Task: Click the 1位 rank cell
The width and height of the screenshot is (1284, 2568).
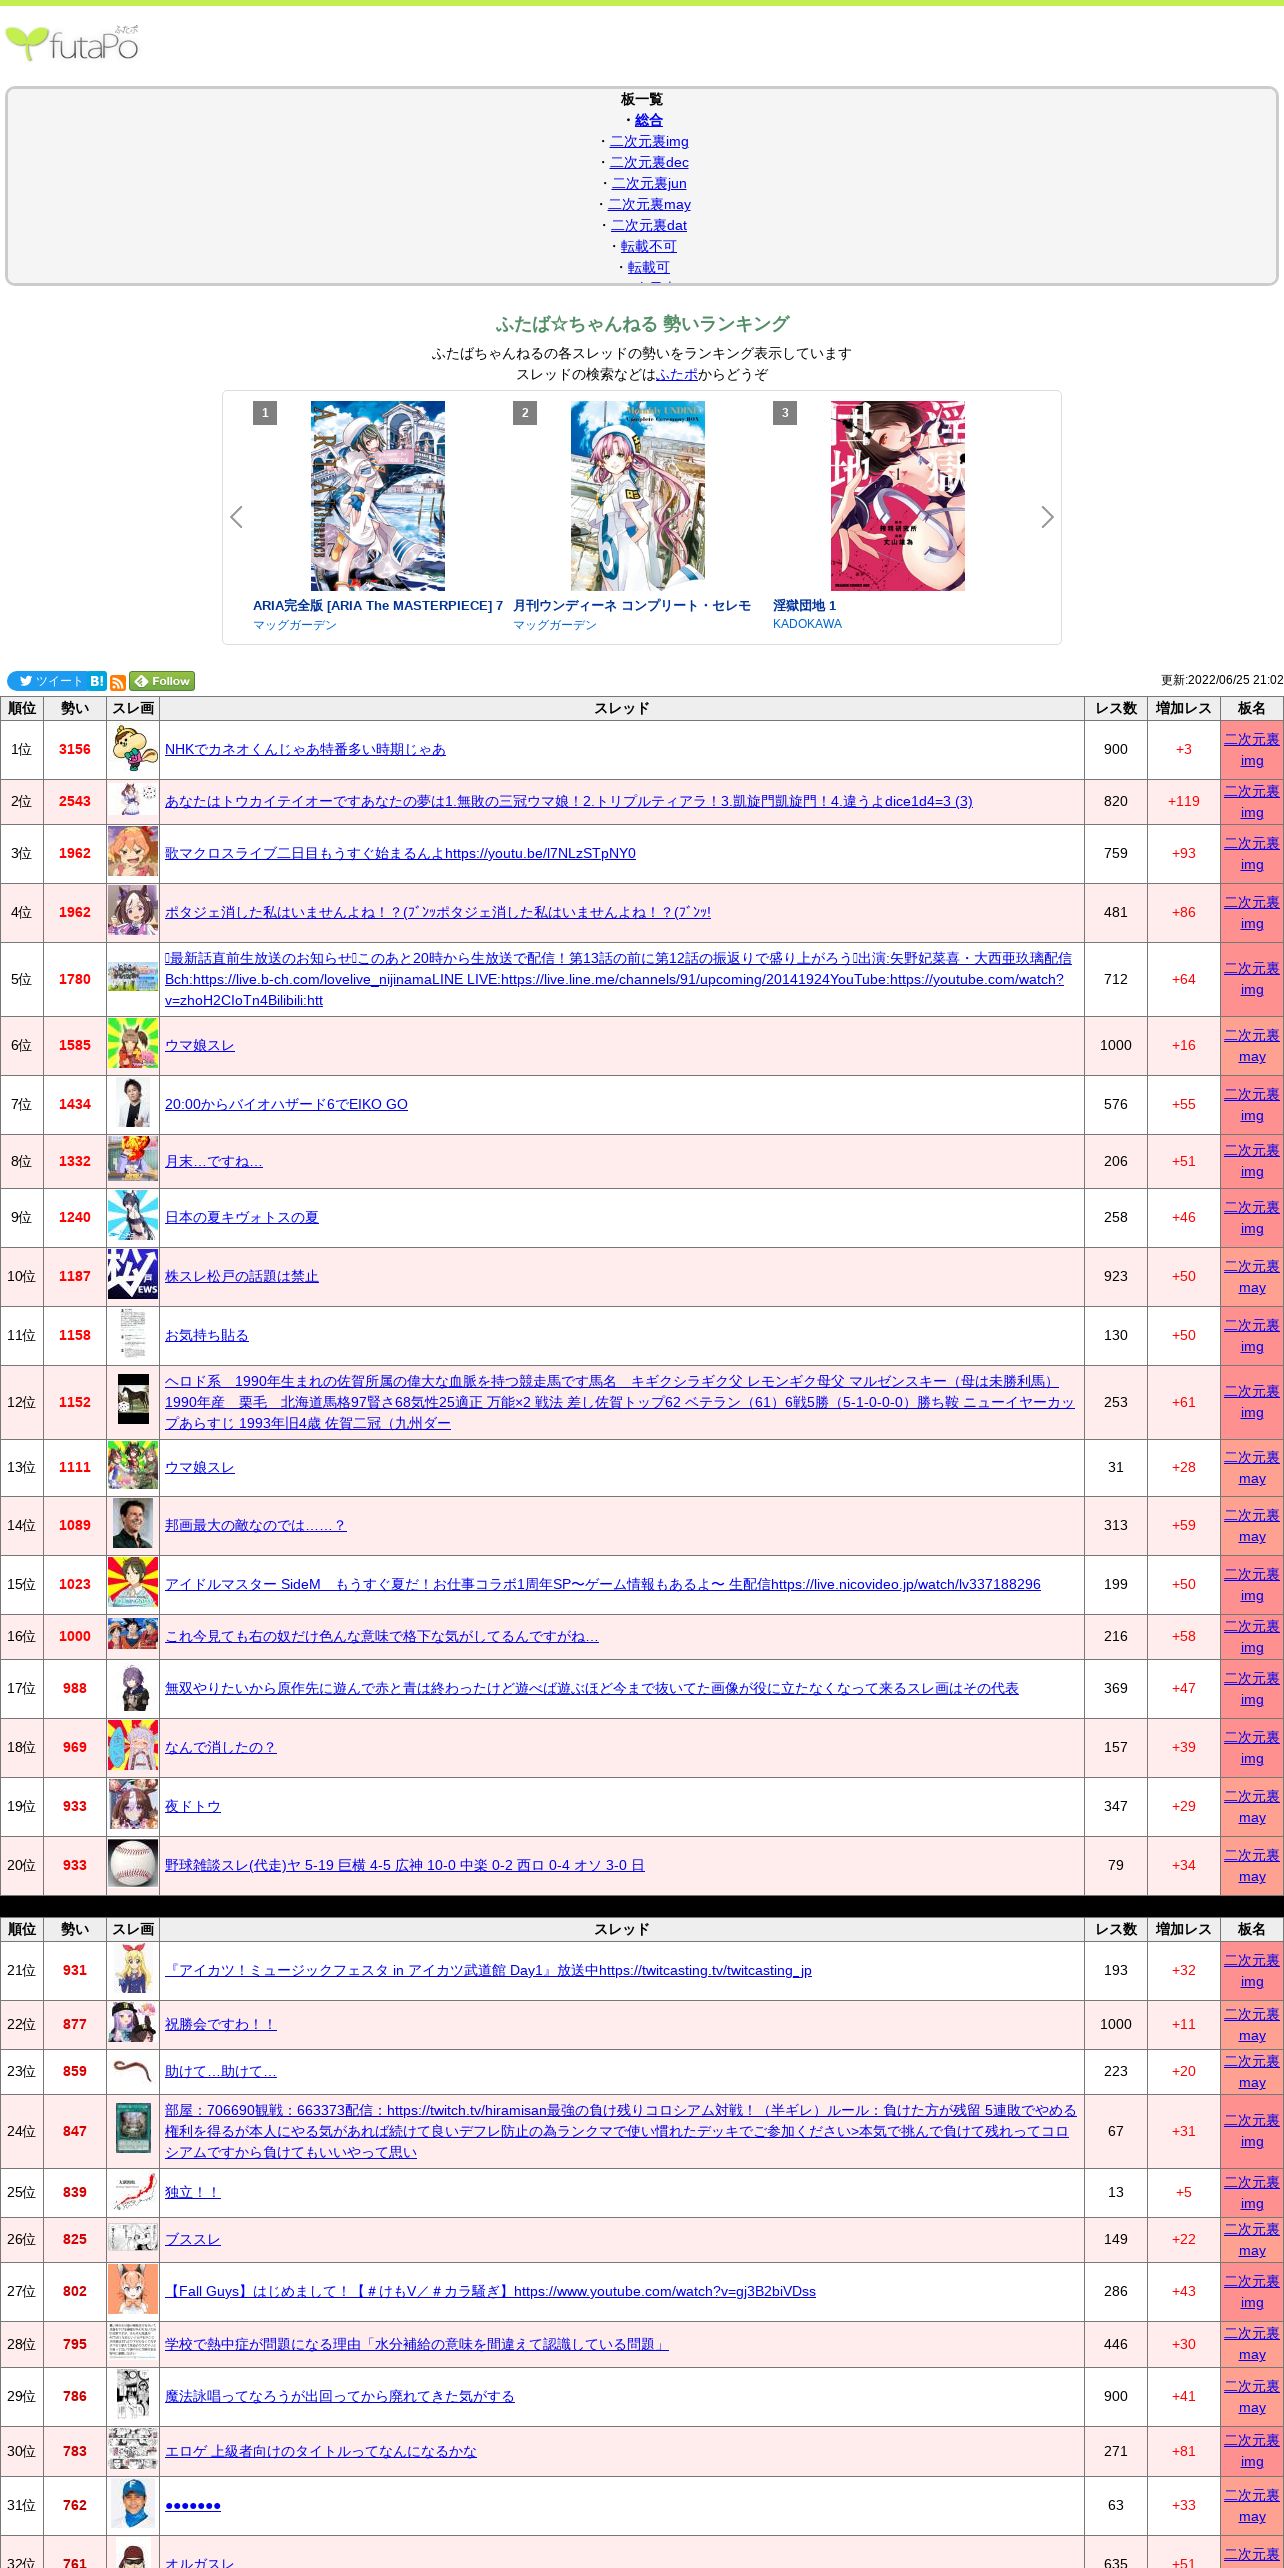Action: pos(21,749)
